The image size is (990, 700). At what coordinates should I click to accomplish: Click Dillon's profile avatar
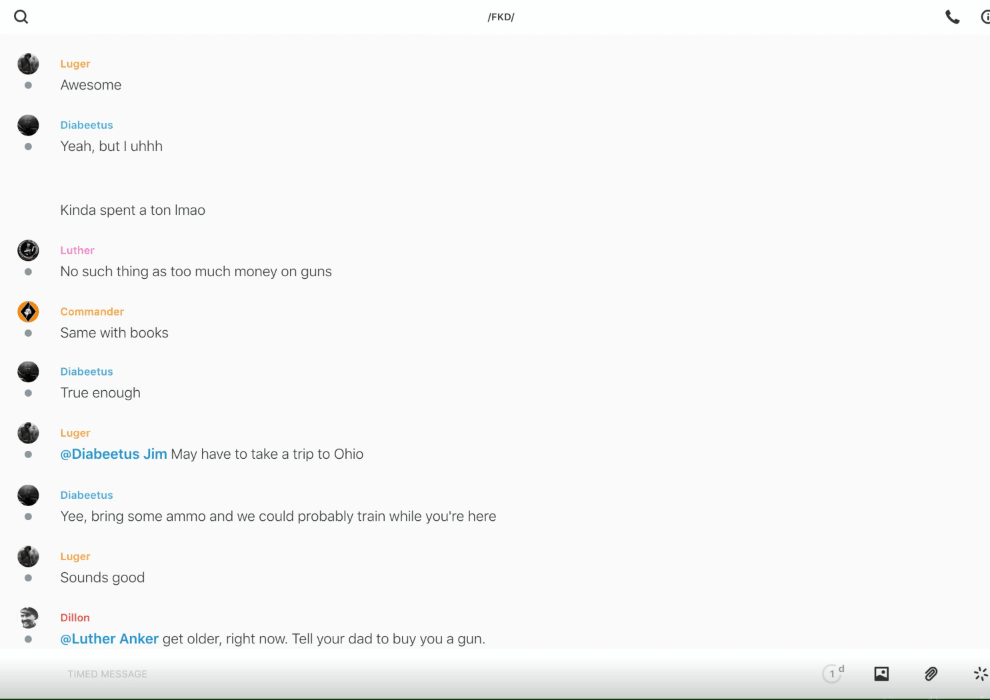pos(28,617)
